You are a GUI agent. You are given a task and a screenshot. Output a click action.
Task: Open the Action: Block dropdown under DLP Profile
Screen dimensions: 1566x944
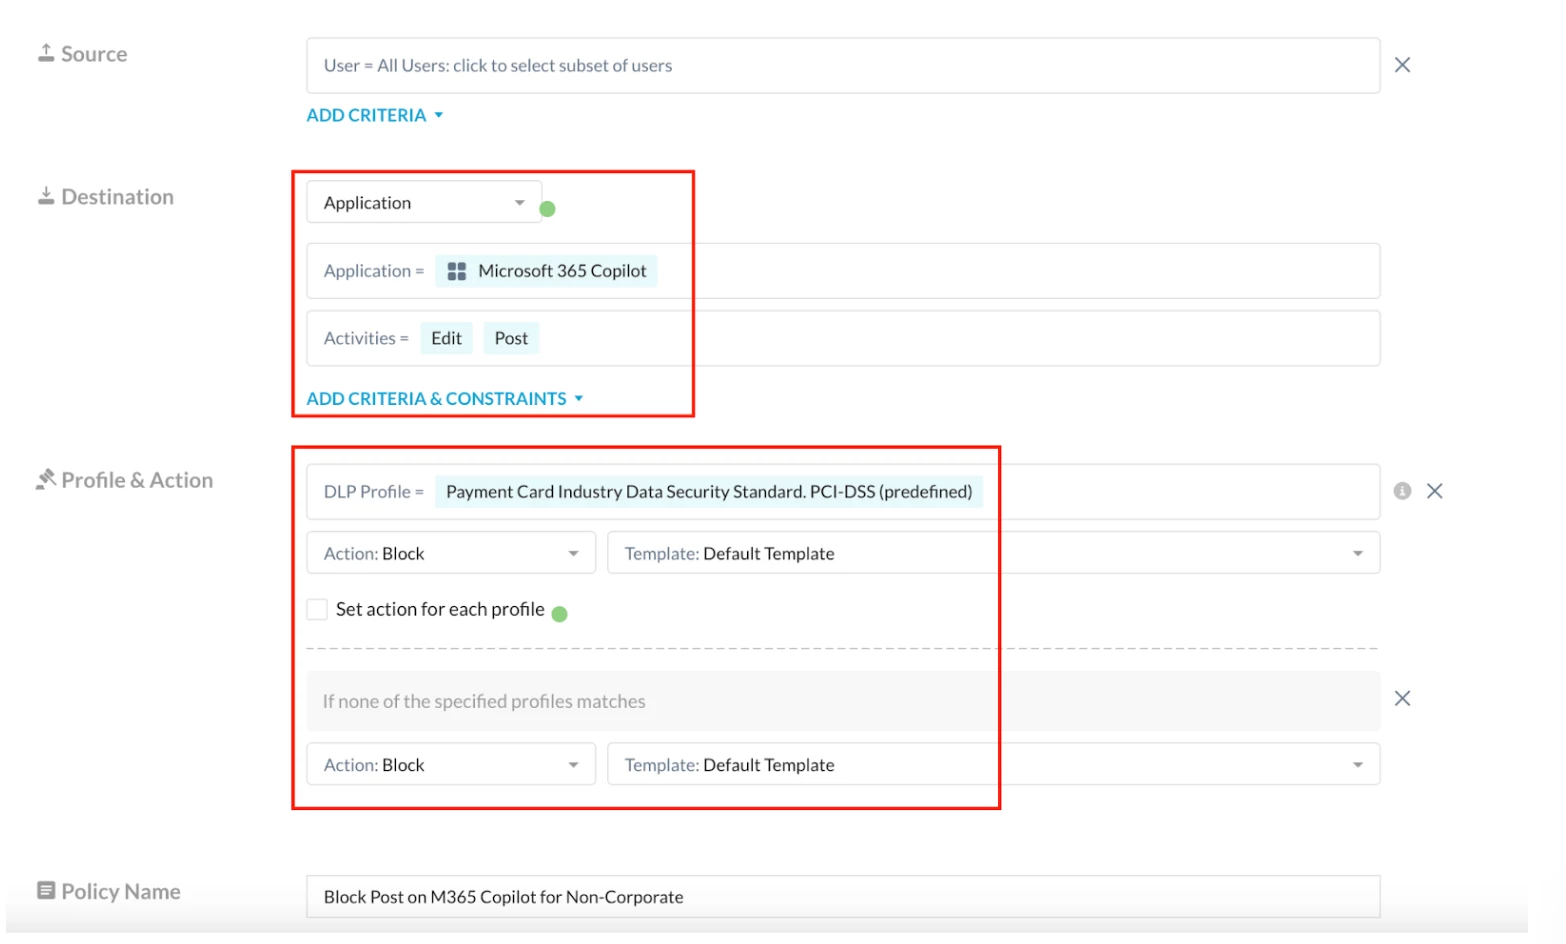(451, 553)
